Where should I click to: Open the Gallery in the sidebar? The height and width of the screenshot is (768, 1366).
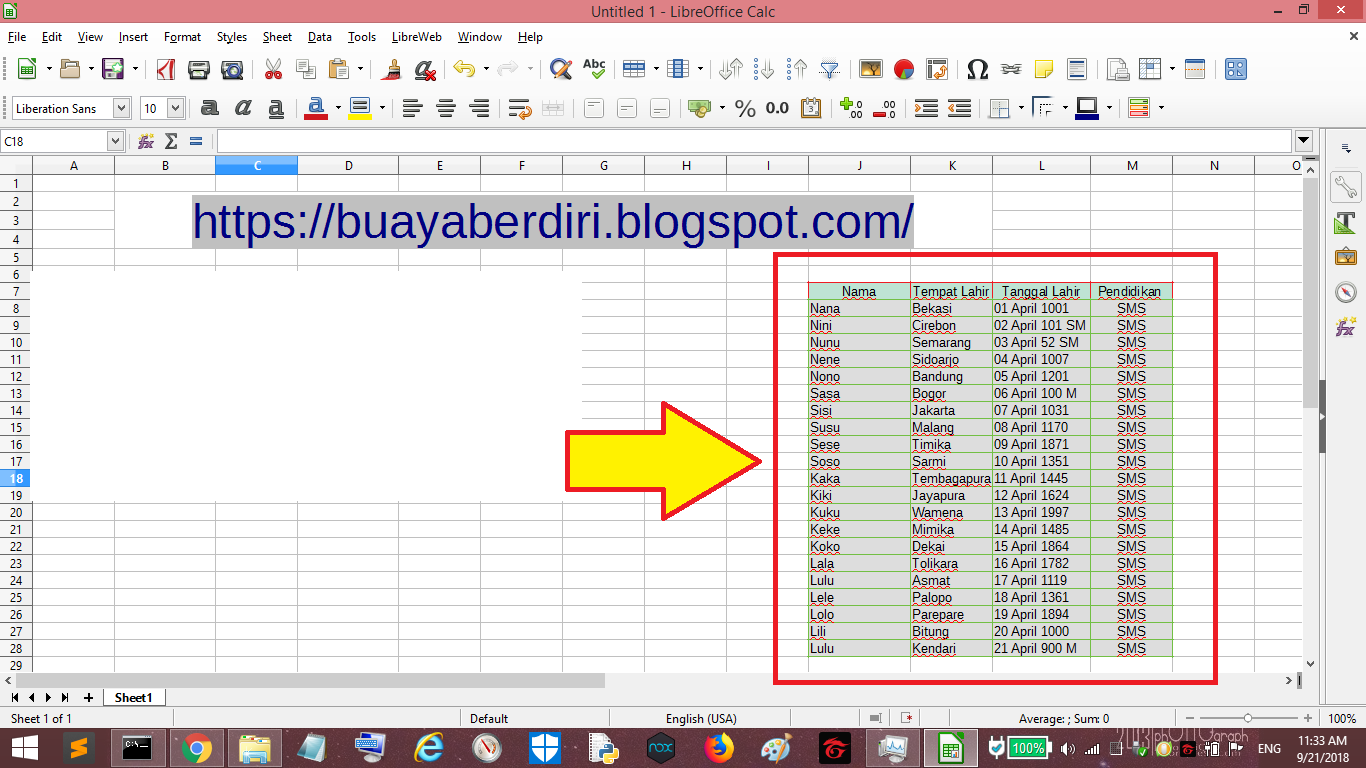click(1347, 258)
